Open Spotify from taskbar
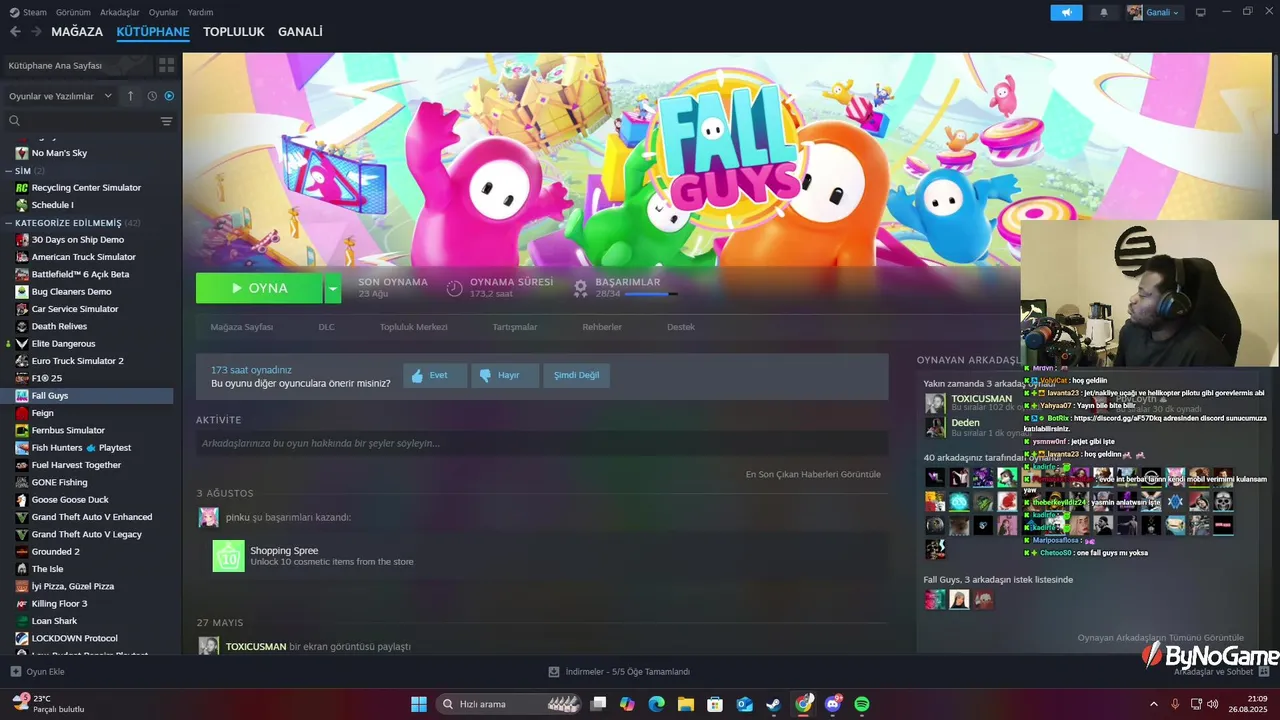The width and height of the screenshot is (1280, 720). 862,704
